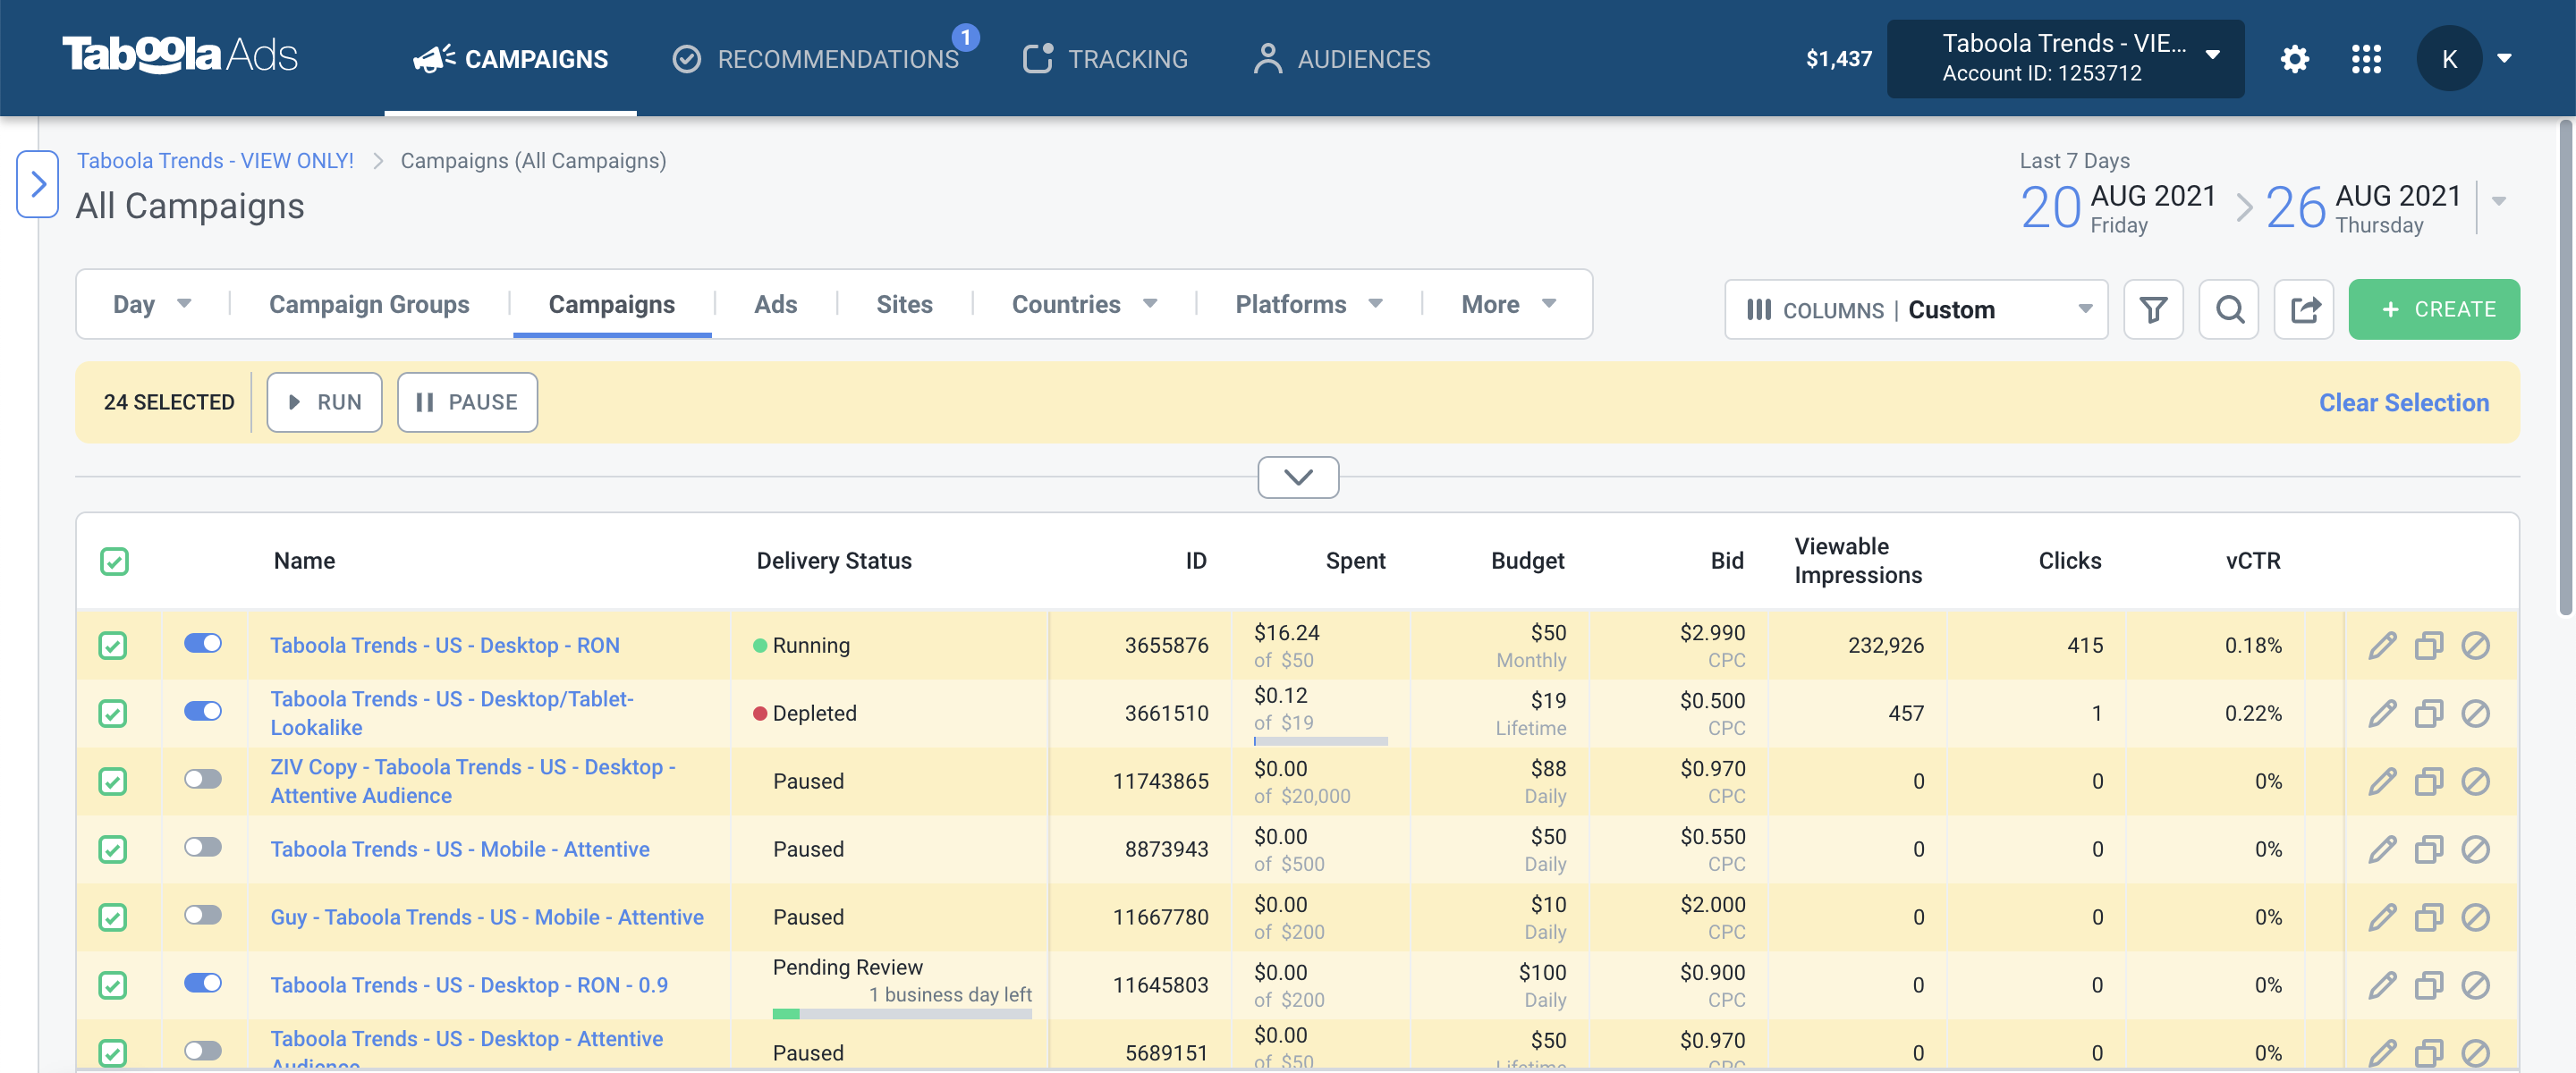This screenshot has width=2576, height=1073.
Task: Open the Platforms dropdown
Action: [x=1309, y=304]
